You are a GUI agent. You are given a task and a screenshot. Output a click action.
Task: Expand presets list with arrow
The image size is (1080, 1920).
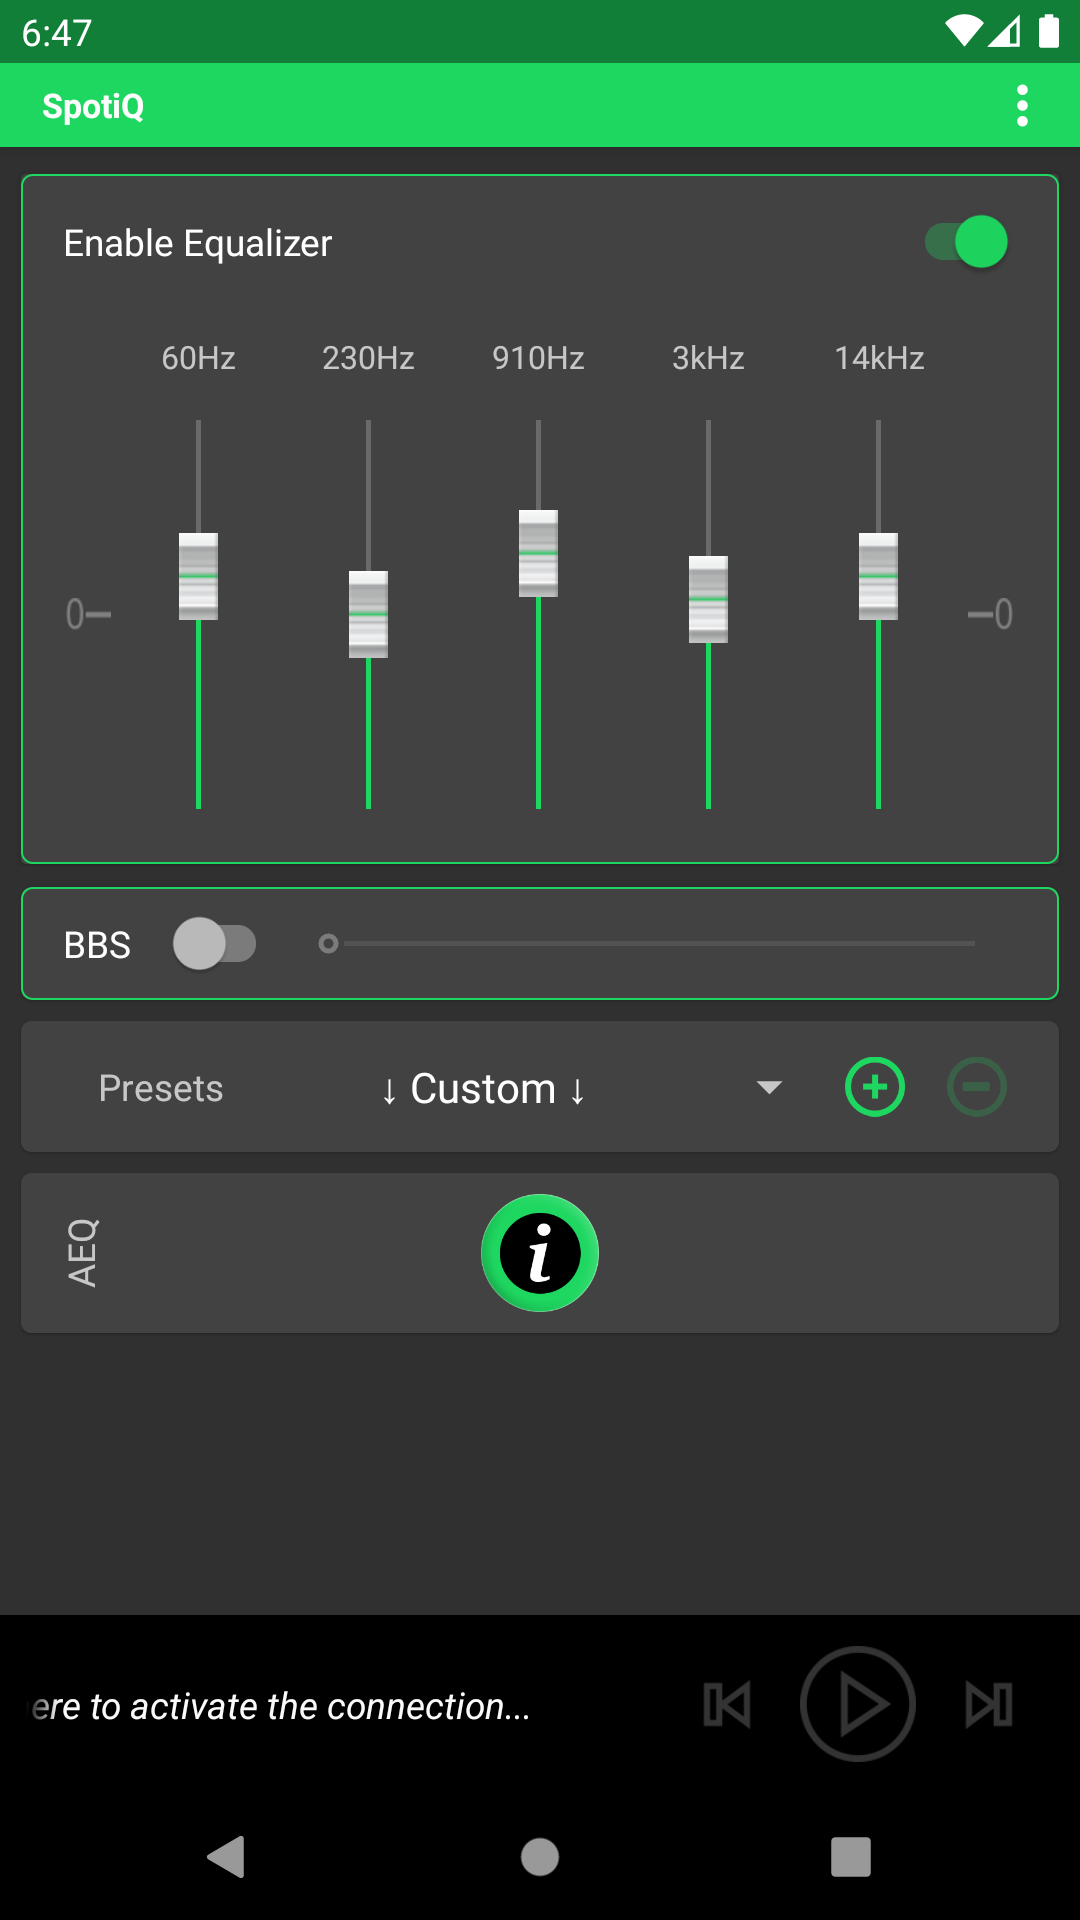click(769, 1087)
